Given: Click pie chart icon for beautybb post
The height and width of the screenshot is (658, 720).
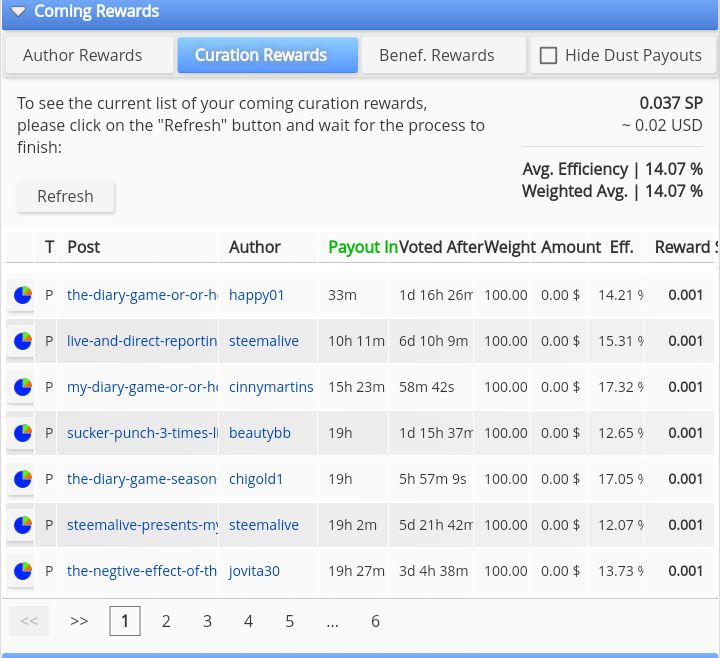Looking at the screenshot, I should (22, 433).
